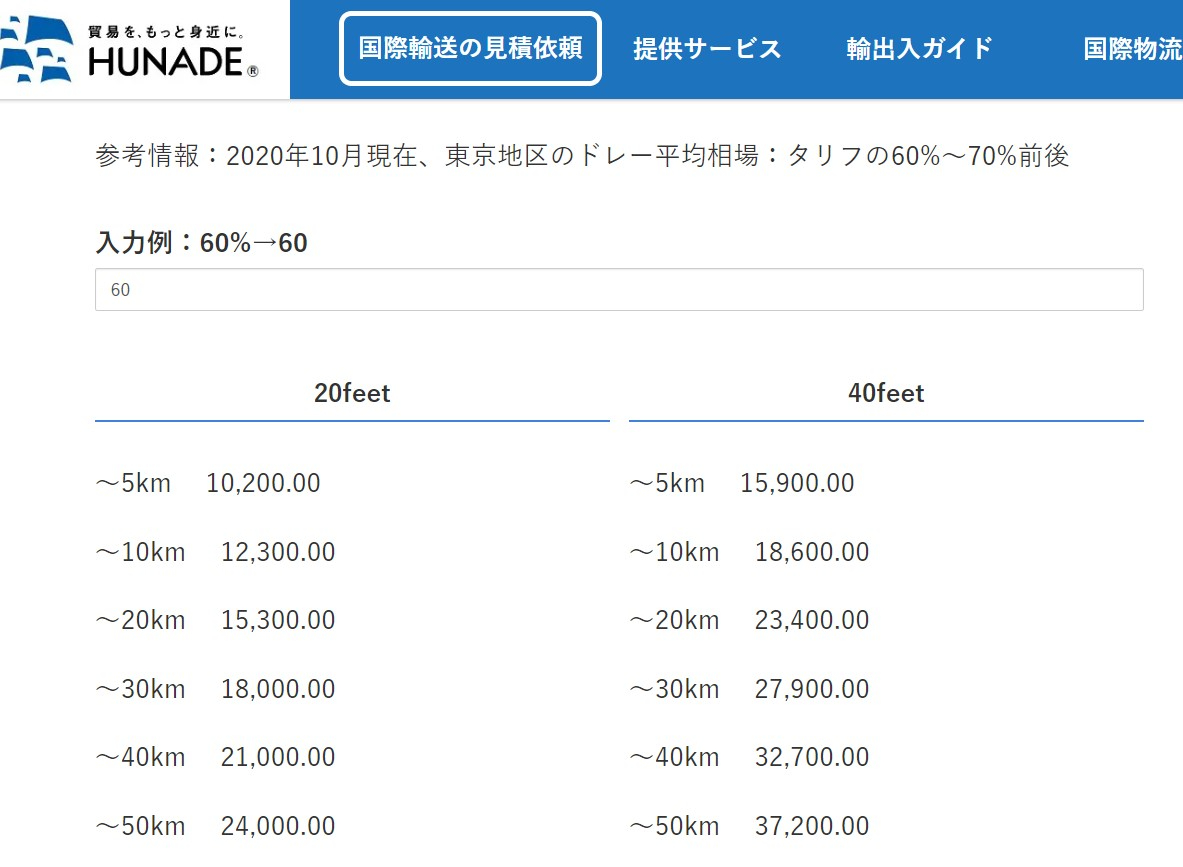1183x867 pixels.
Task: Click the 21,000.00 fare for ～40km
Action: click(x=277, y=757)
